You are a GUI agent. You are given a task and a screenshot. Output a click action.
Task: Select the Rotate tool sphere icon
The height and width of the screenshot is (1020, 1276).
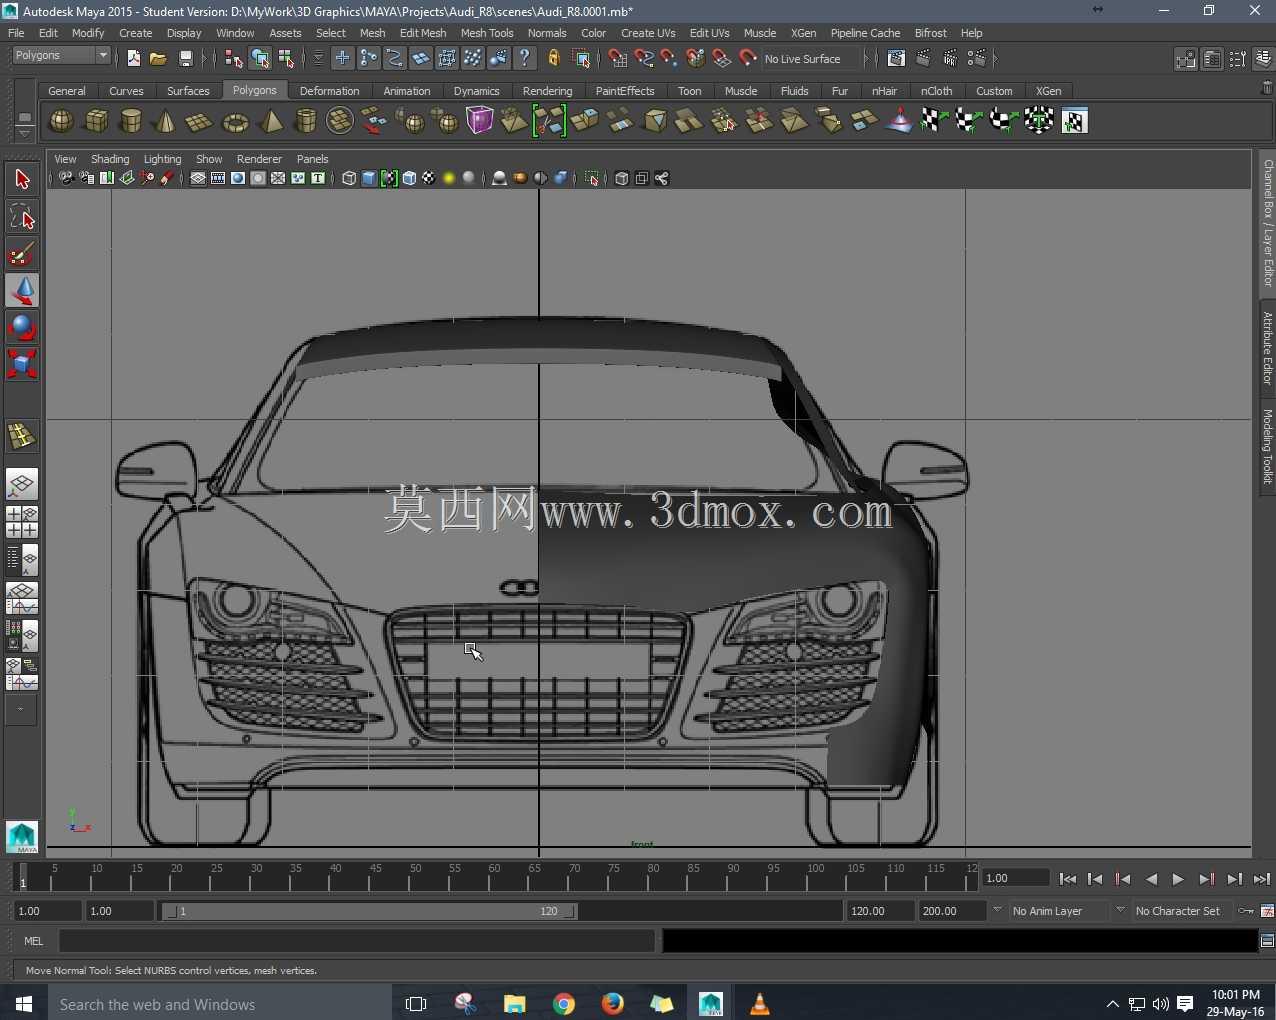[x=22, y=328]
